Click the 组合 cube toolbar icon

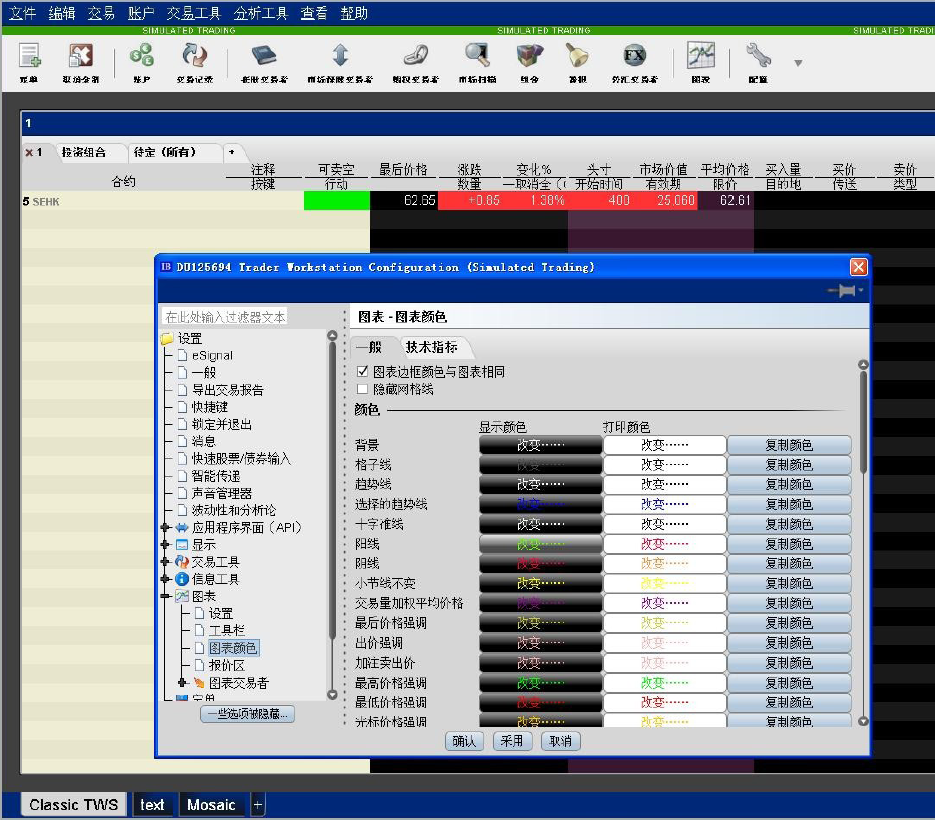point(530,62)
